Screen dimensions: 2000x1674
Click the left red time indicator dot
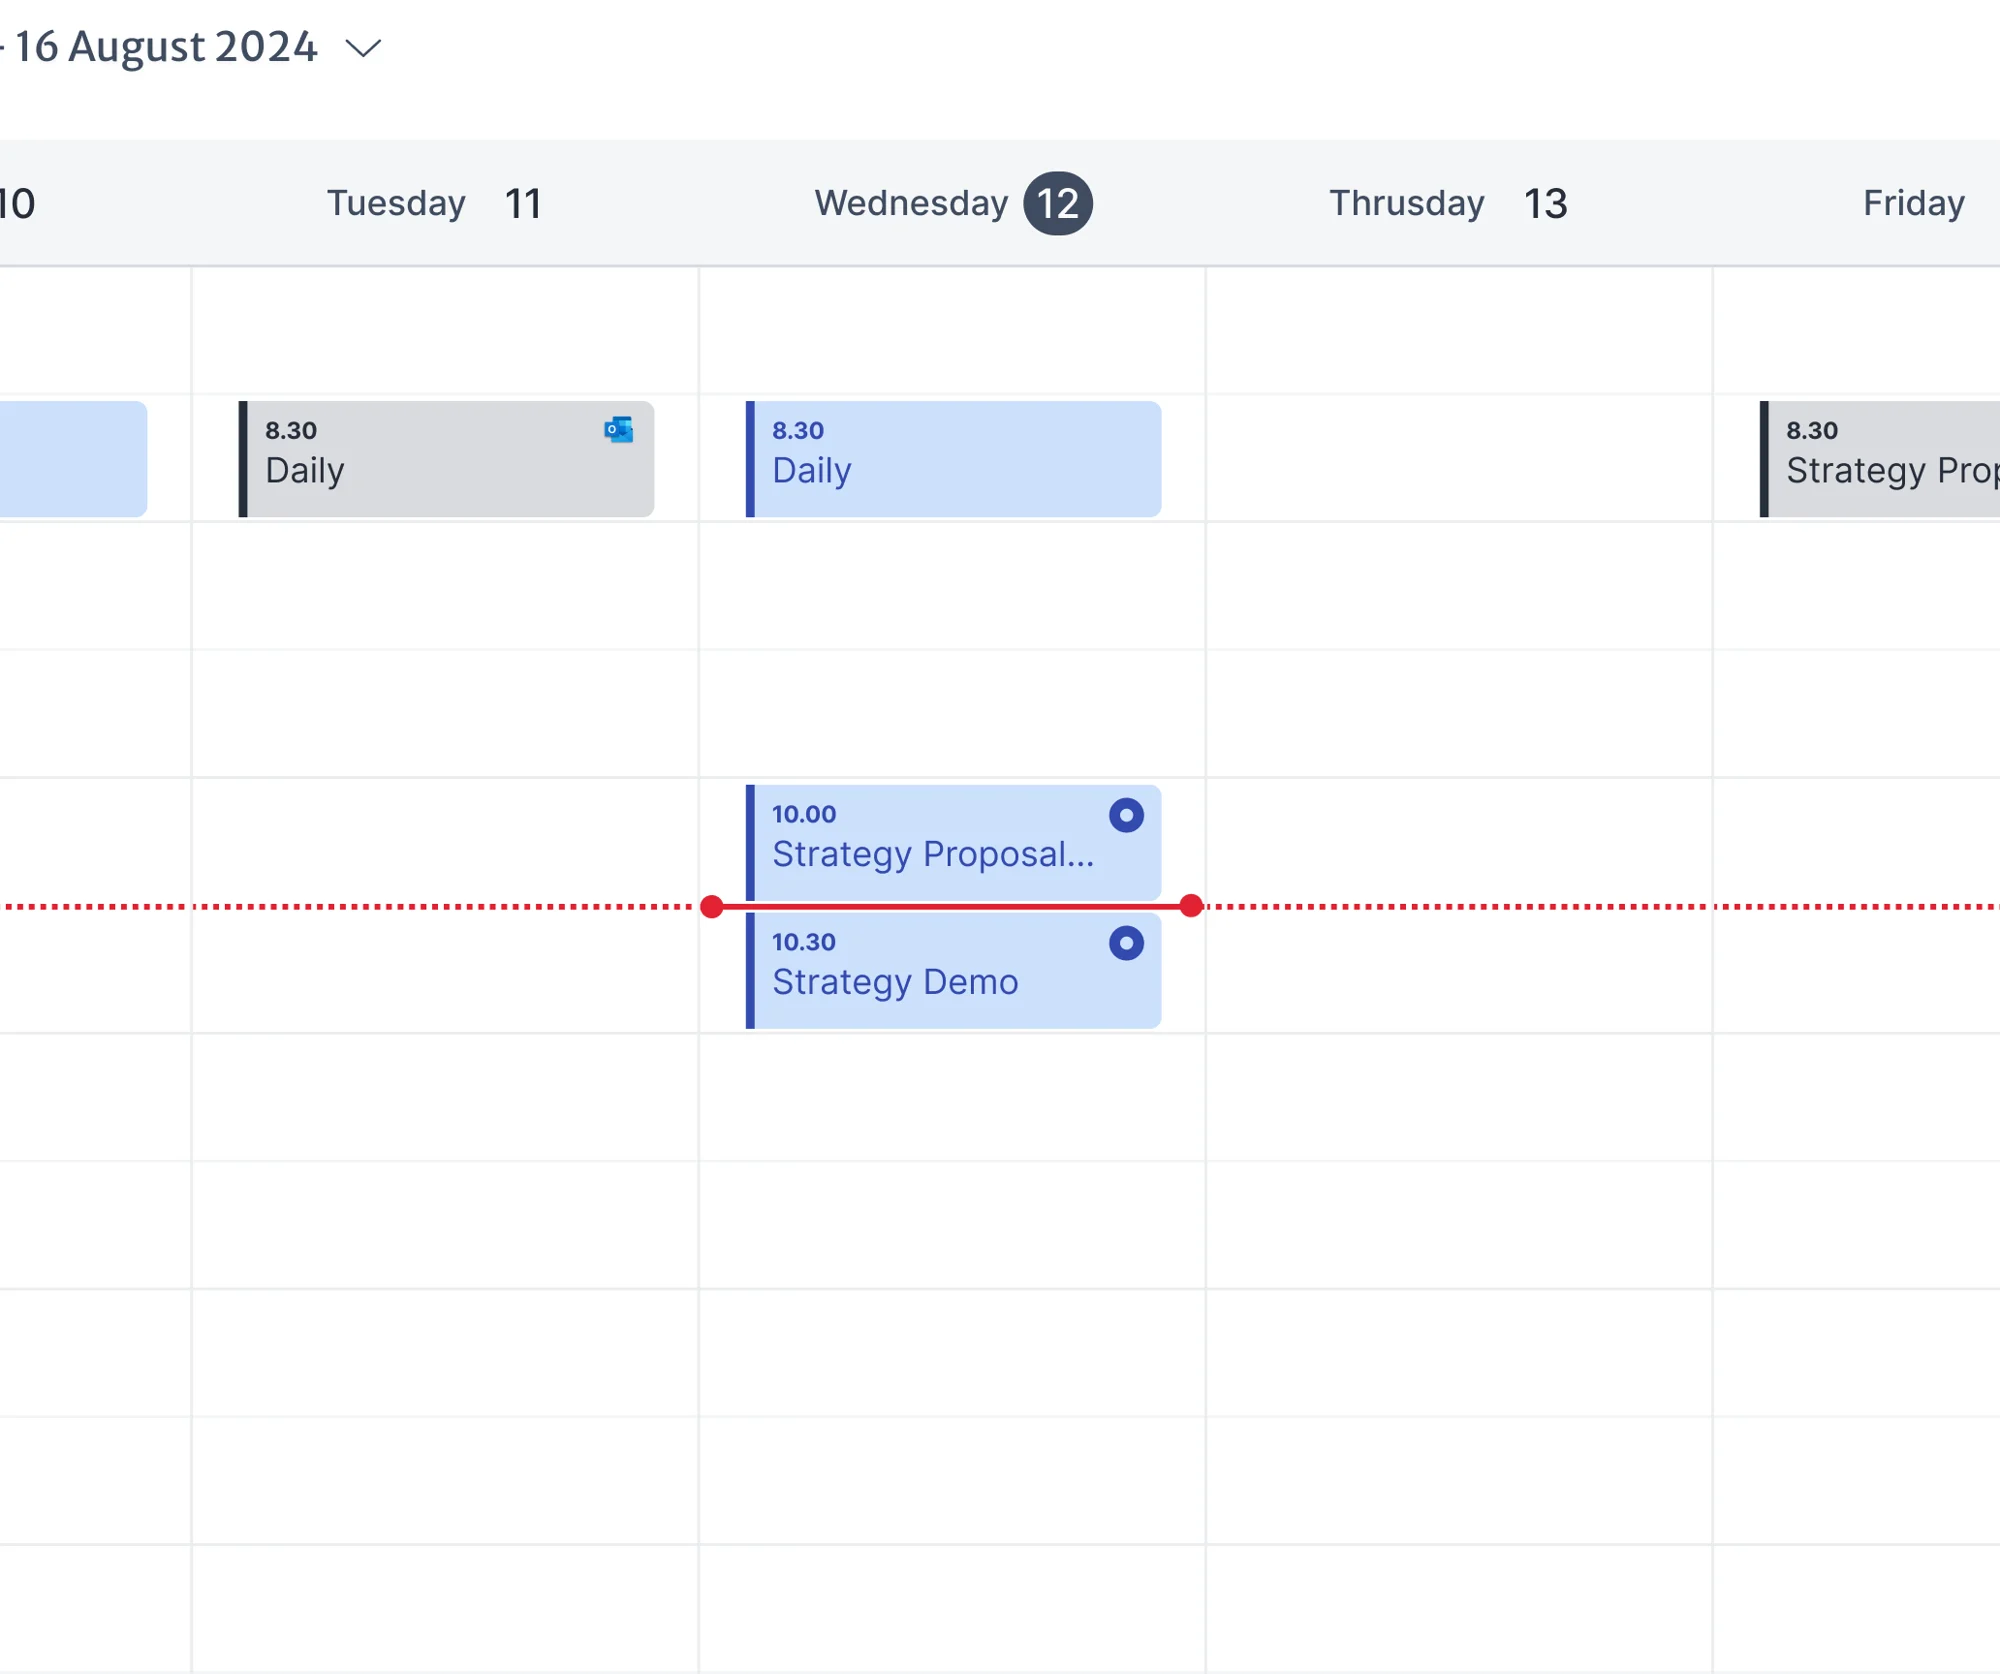pyautogui.click(x=711, y=906)
